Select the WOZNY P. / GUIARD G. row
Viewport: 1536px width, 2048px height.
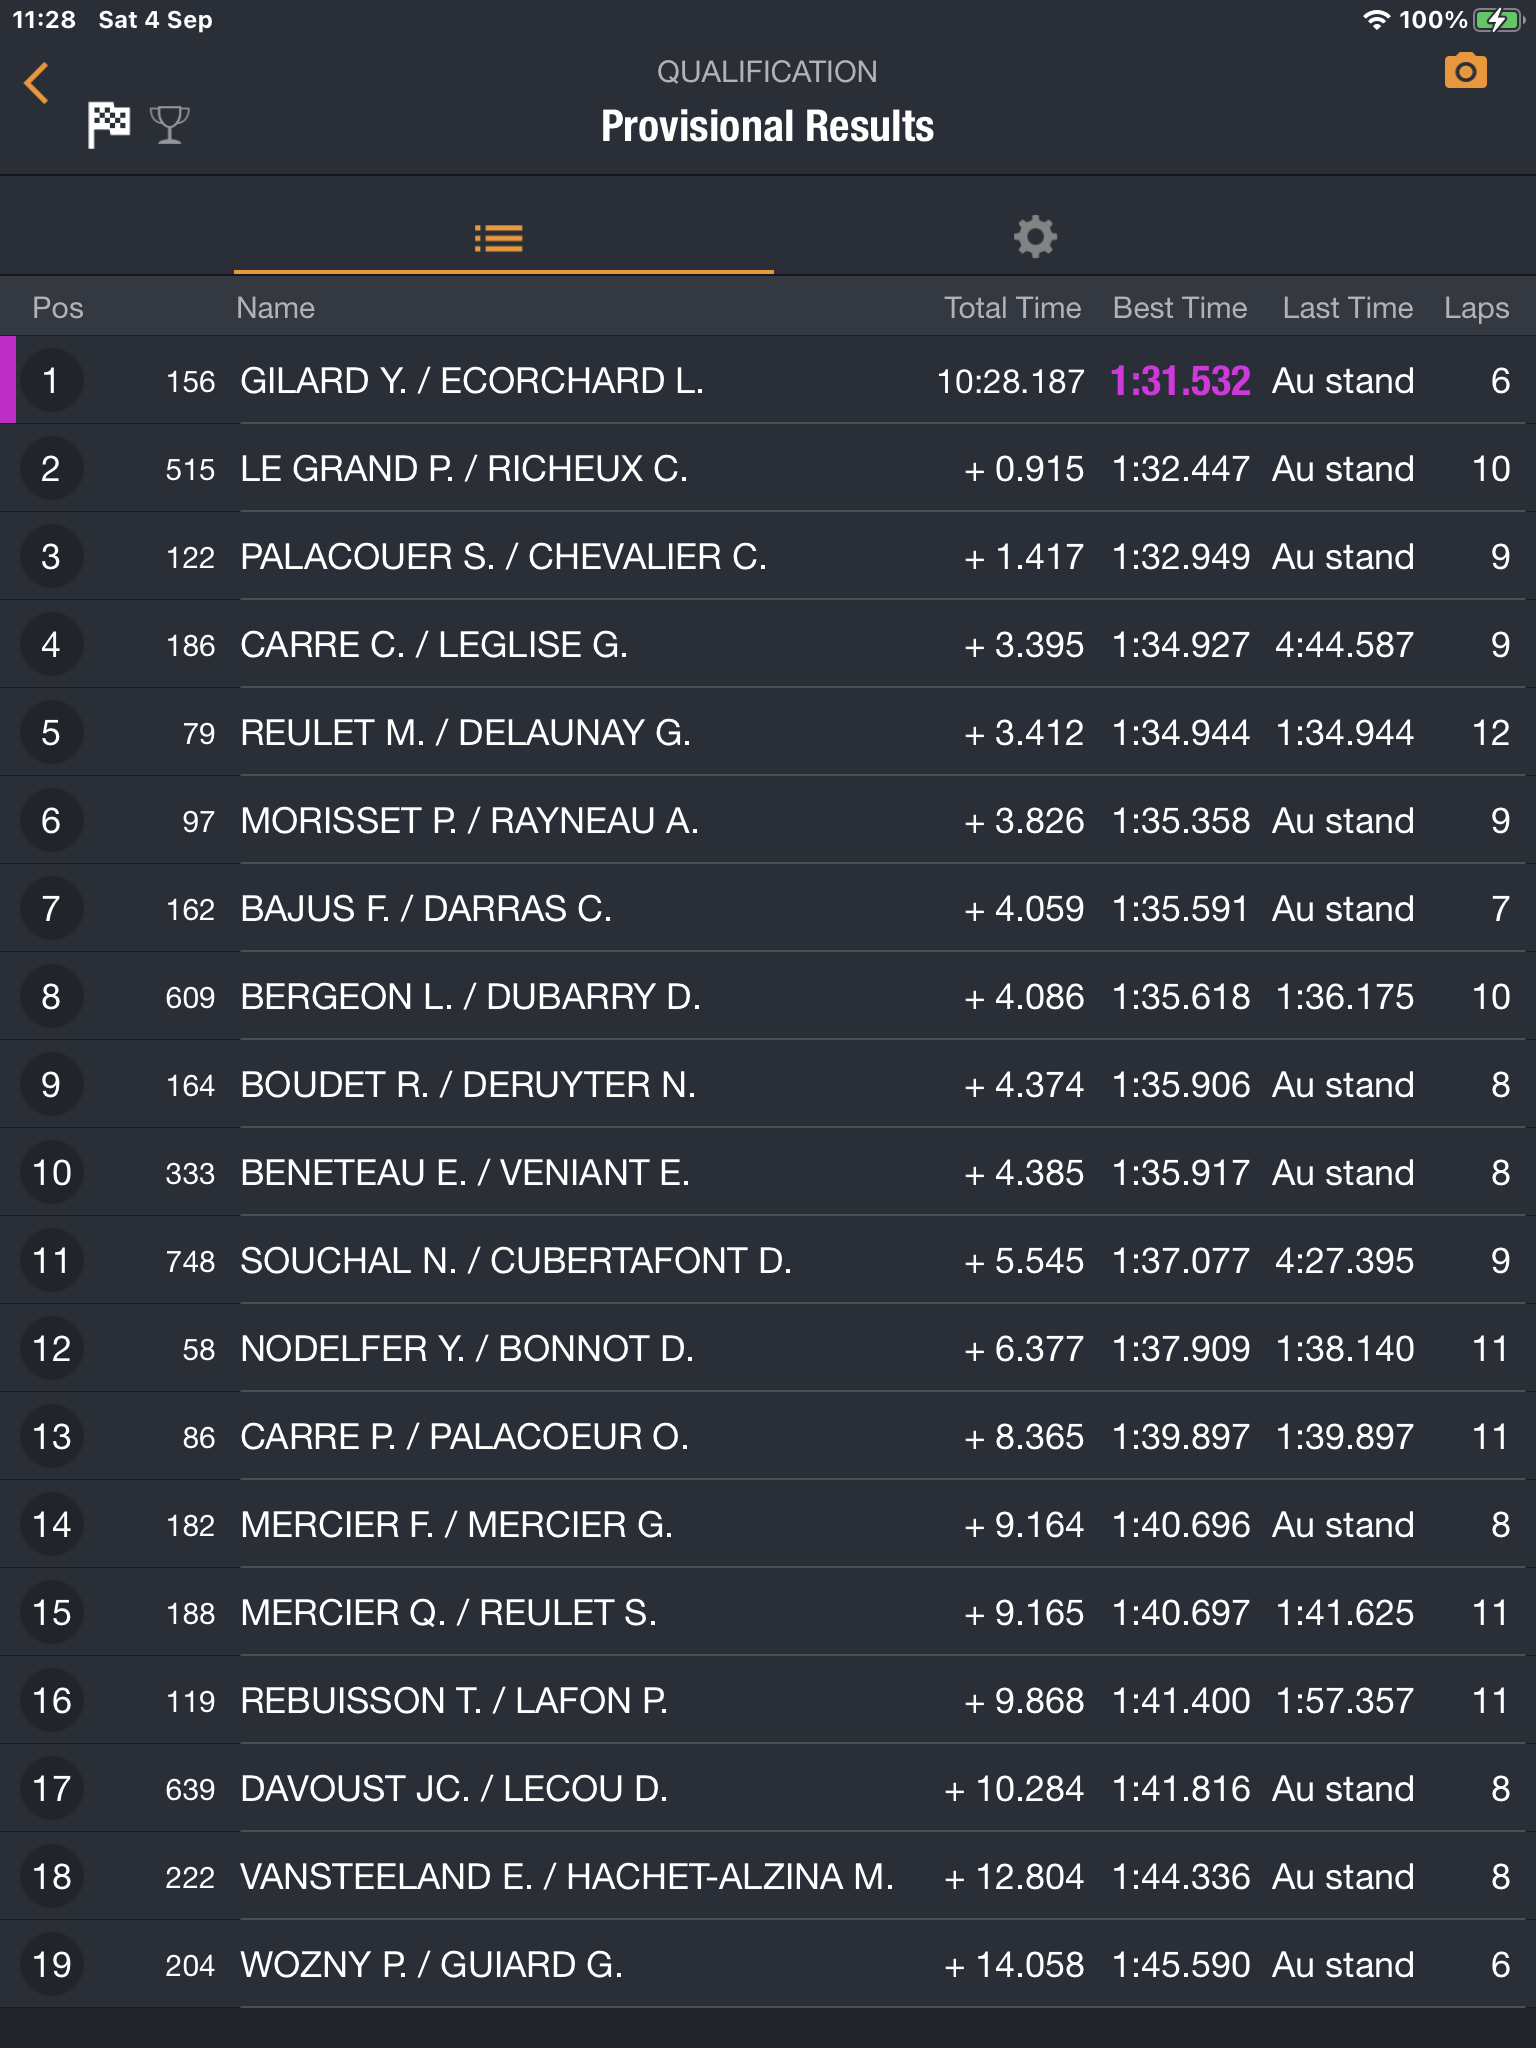pos(768,1964)
